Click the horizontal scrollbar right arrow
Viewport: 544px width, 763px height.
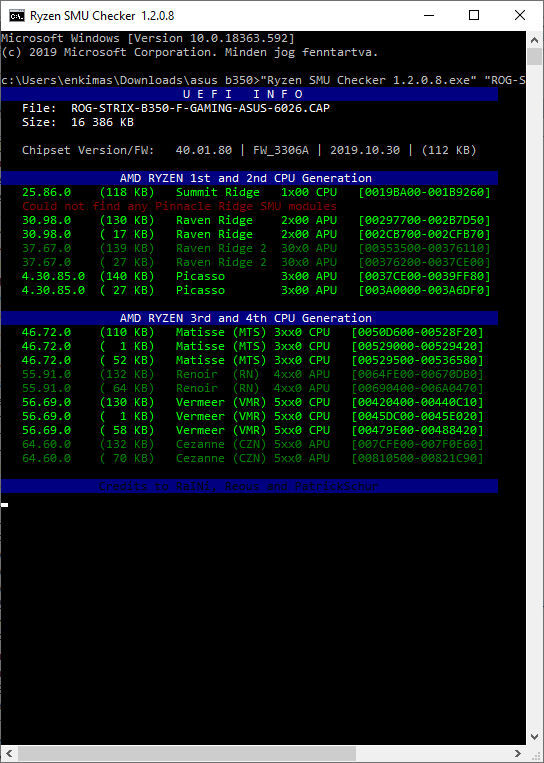coord(519,753)
